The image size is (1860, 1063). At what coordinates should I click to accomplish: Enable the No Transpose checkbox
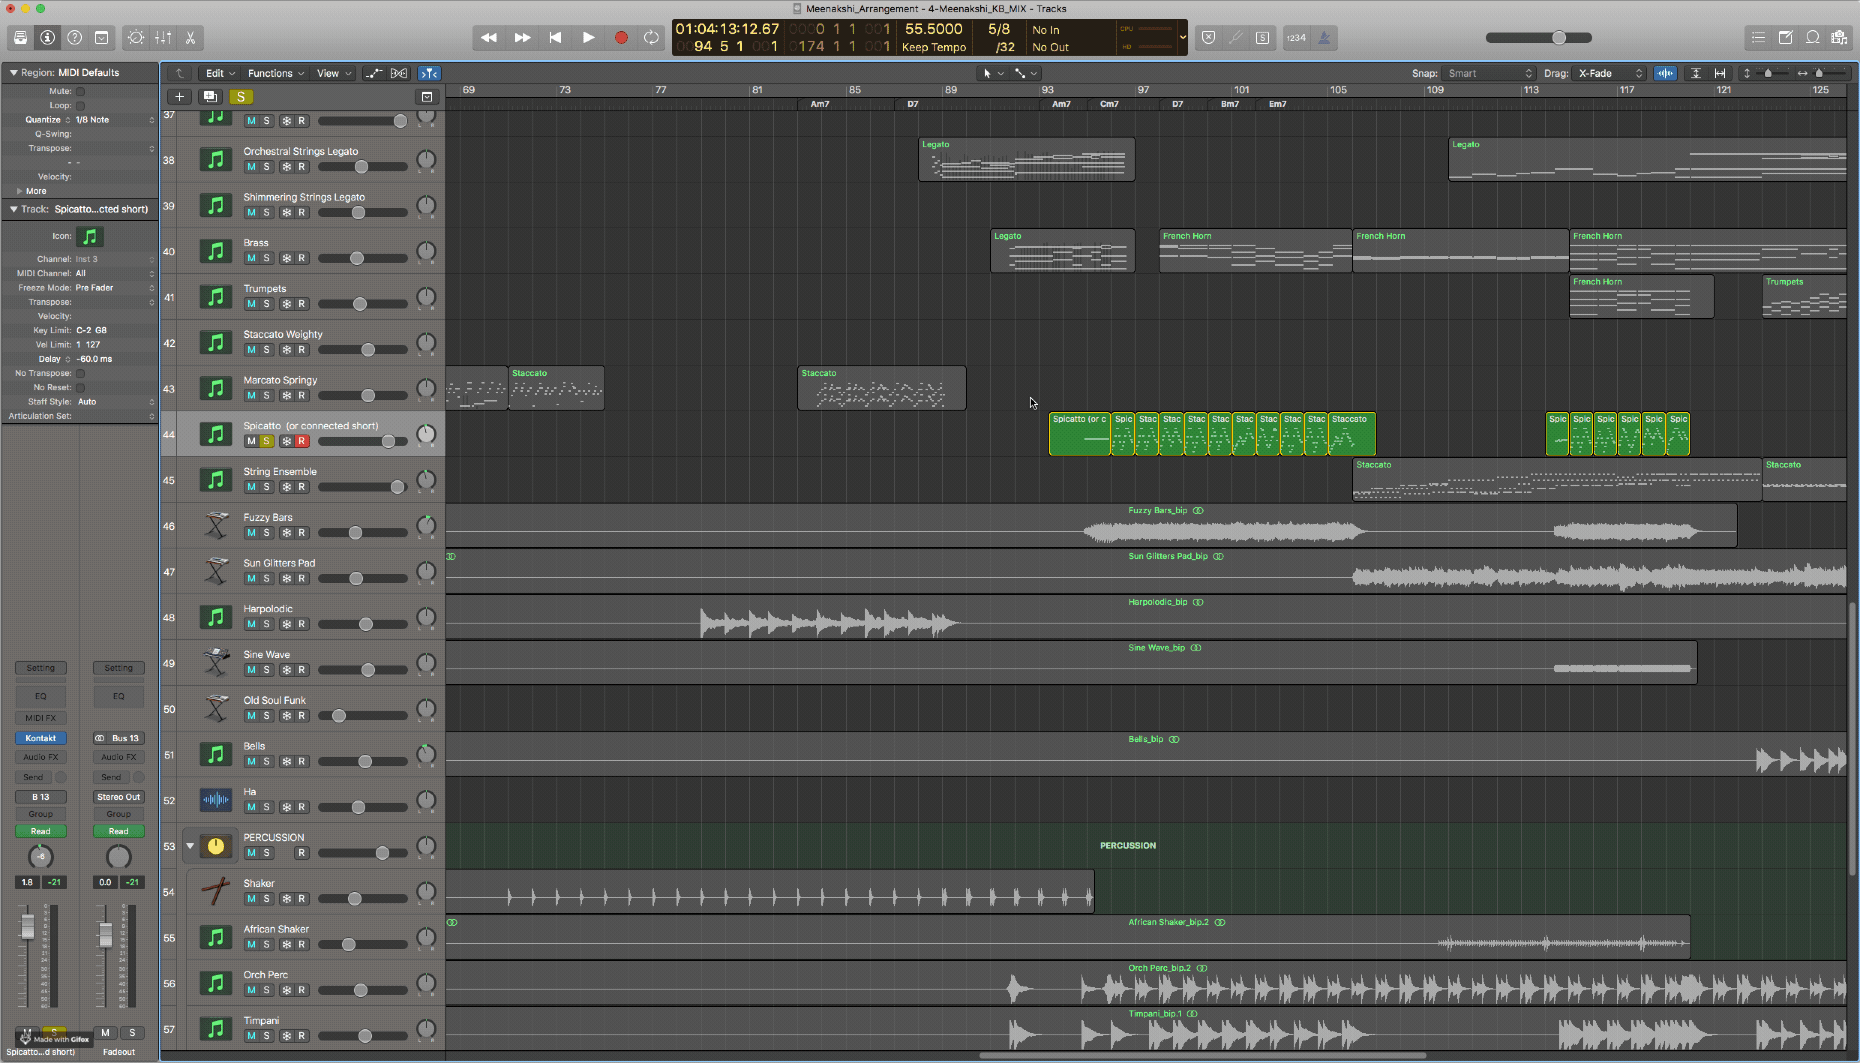click(80, 373)
